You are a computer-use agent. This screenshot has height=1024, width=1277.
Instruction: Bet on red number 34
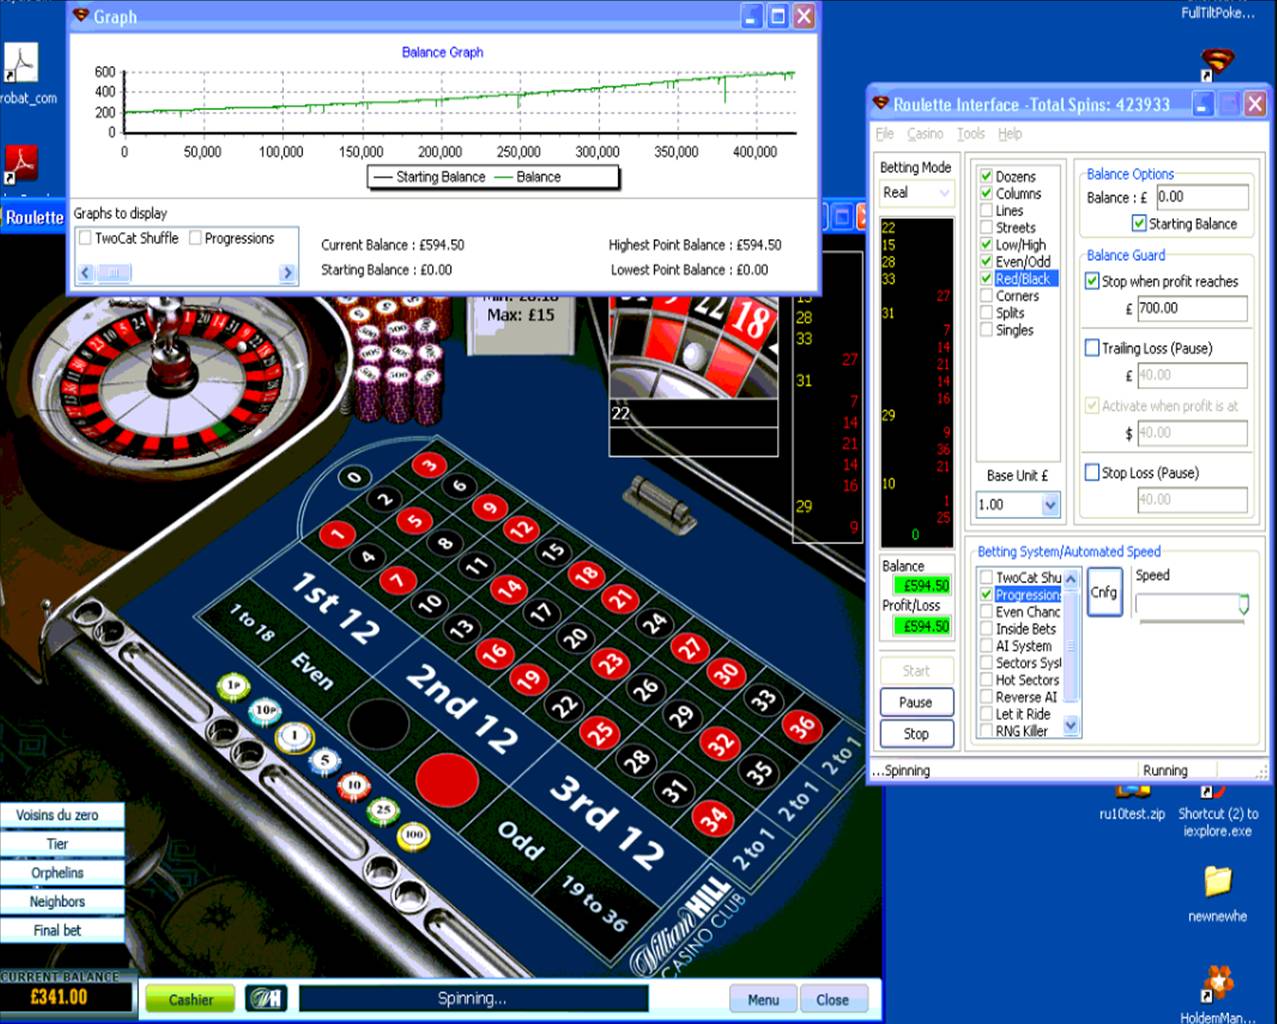[x=711, y=820]
